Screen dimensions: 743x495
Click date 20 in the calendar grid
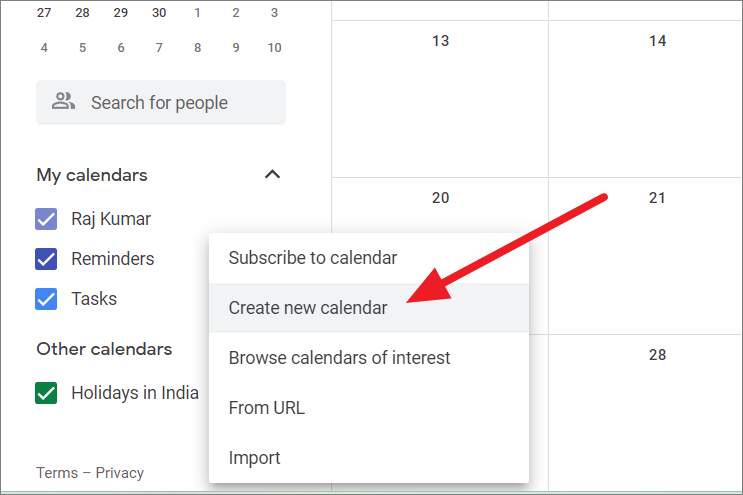[440, 198]
